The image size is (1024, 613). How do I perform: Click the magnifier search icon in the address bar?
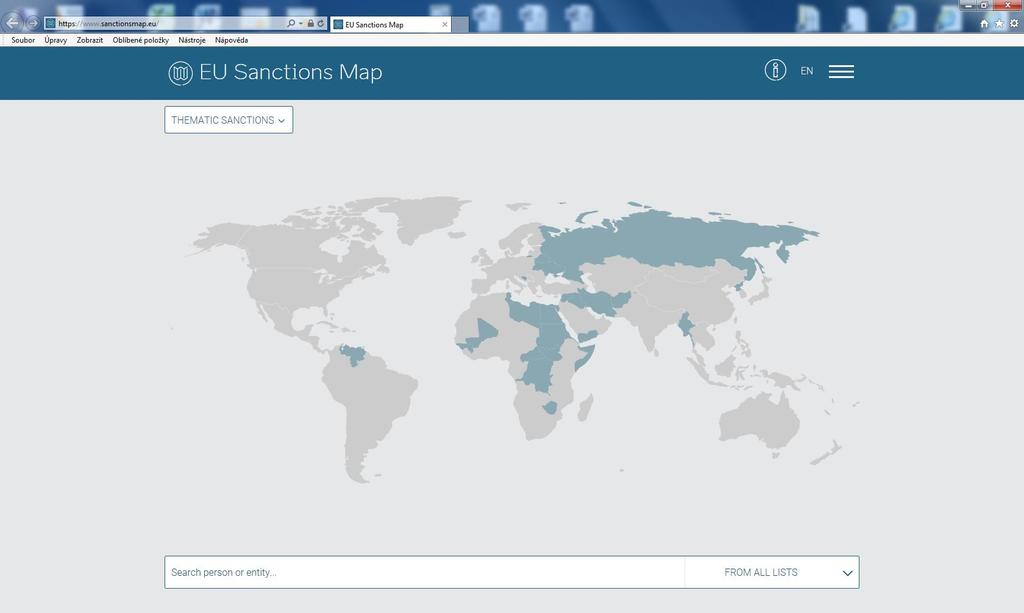291,24
